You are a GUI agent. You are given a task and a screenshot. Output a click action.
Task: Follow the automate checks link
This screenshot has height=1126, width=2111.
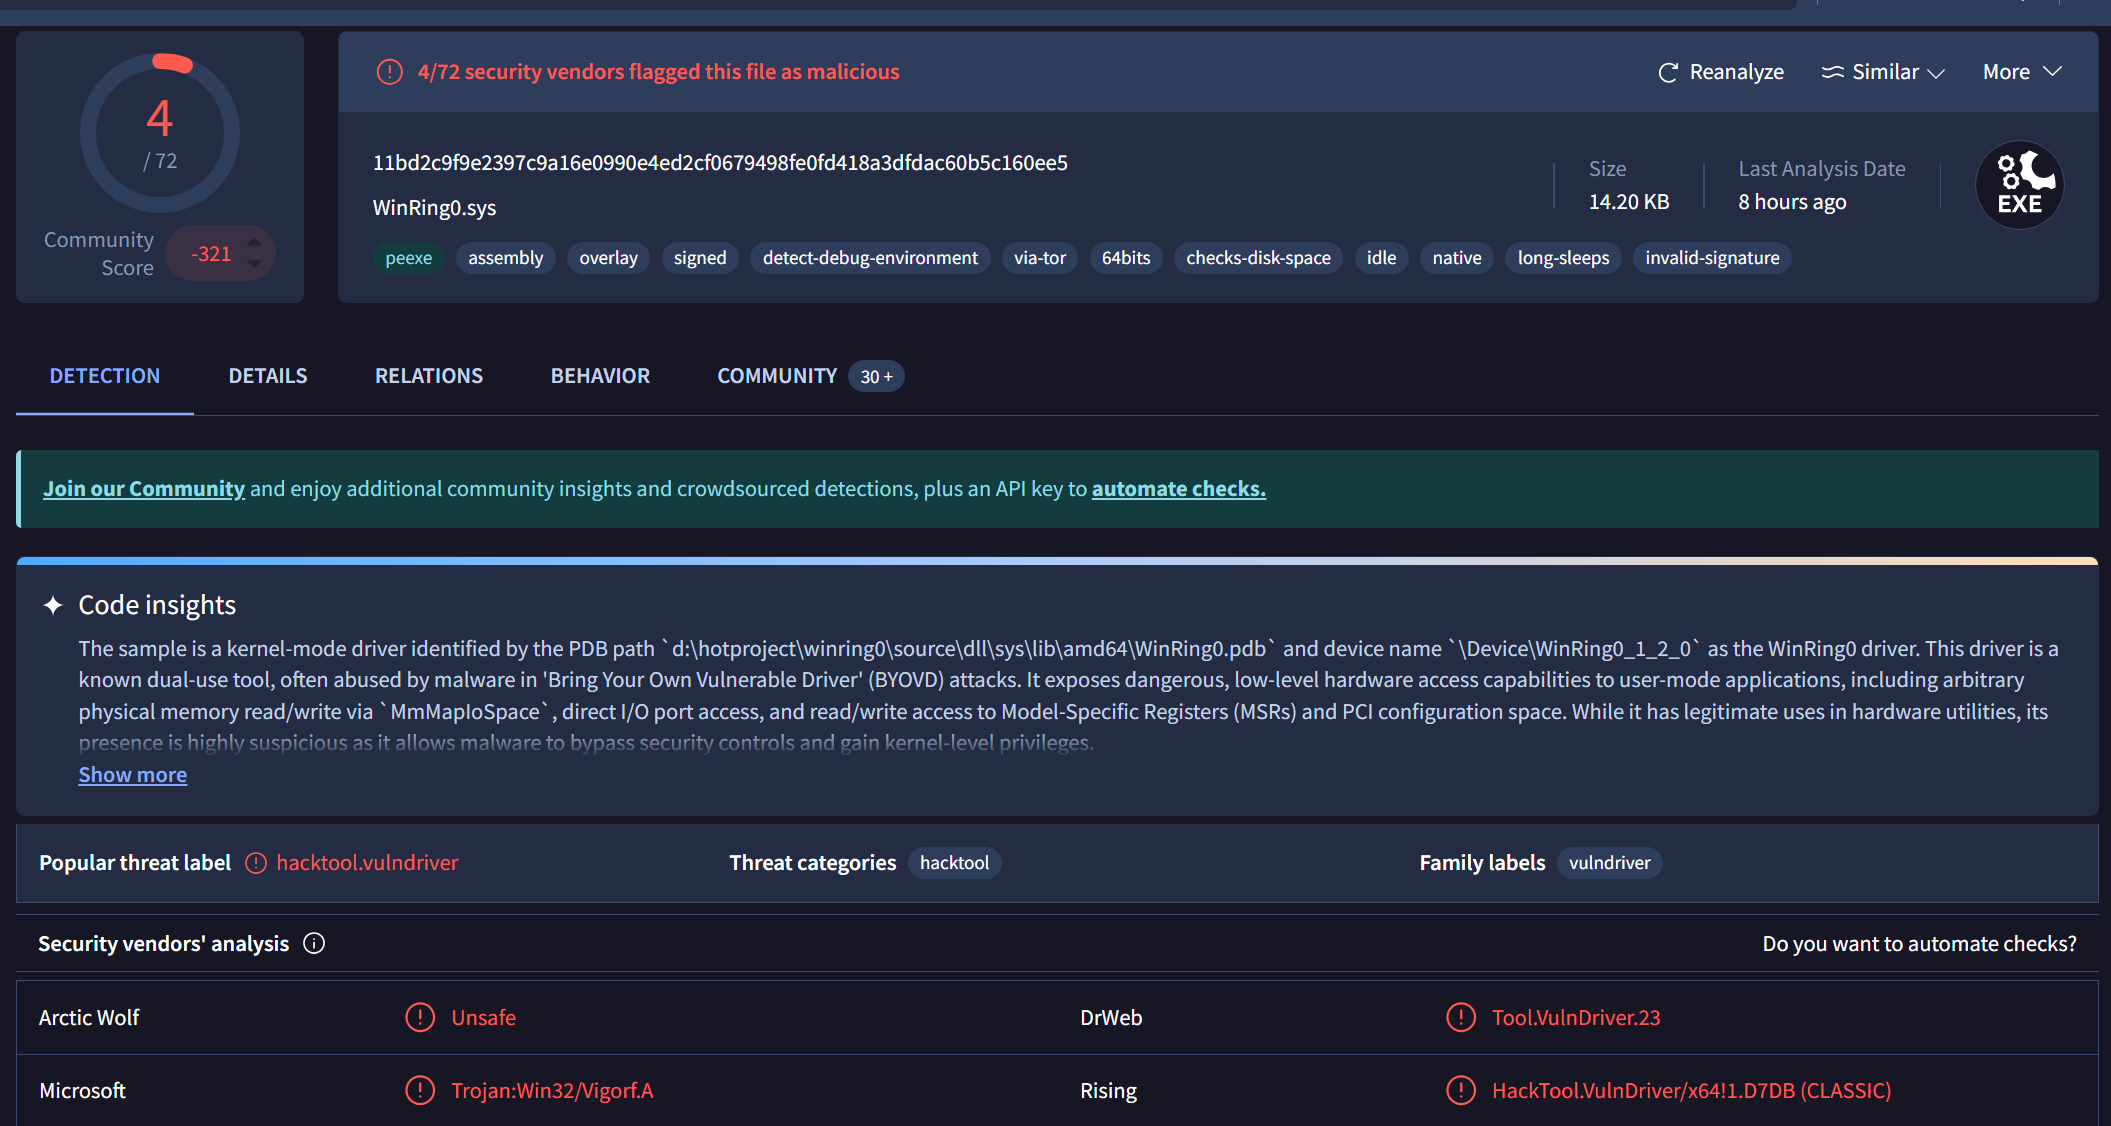1179,489
